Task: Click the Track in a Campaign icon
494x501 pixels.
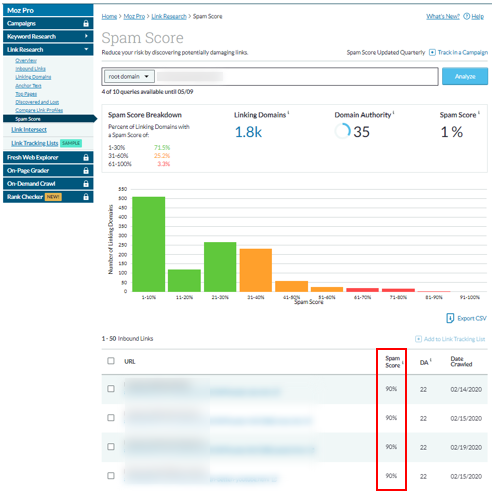Action: (x=432, y=52)
